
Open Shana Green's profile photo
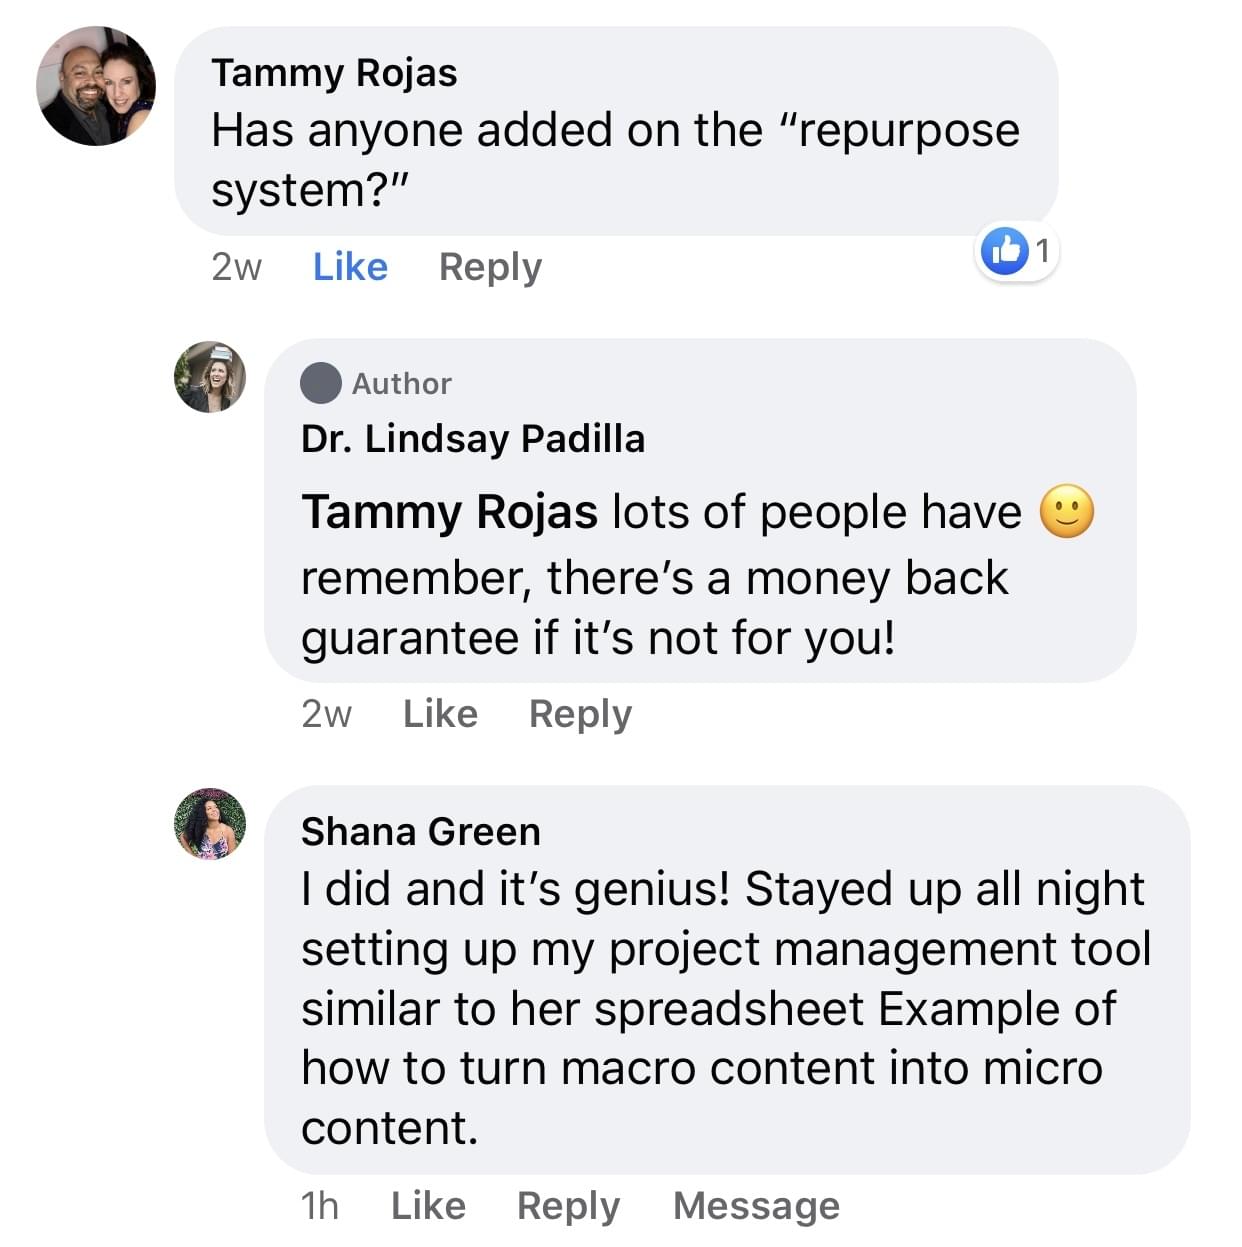(210, 823)
